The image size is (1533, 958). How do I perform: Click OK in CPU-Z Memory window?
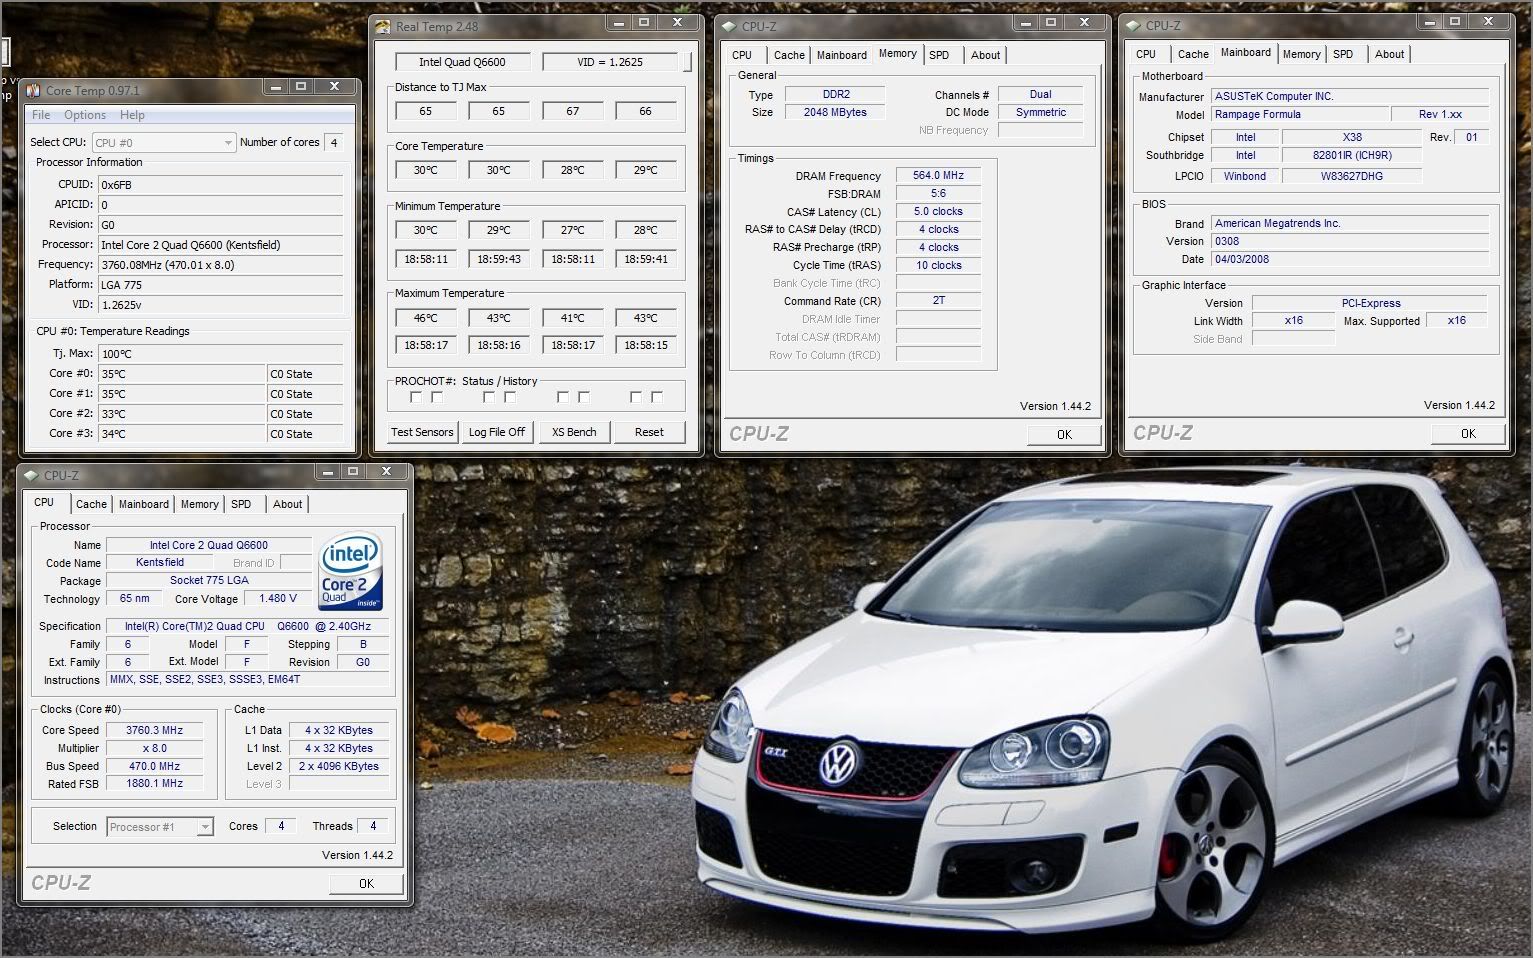point(1064,434)
